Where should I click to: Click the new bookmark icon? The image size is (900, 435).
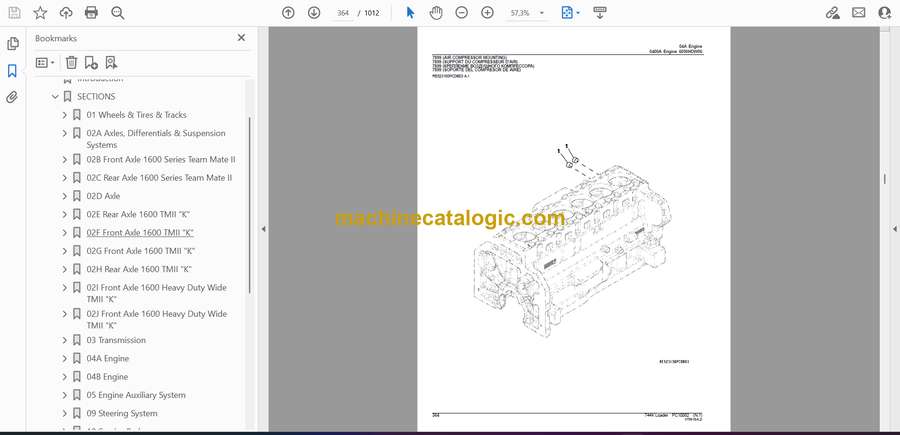[x=91, y=63]
